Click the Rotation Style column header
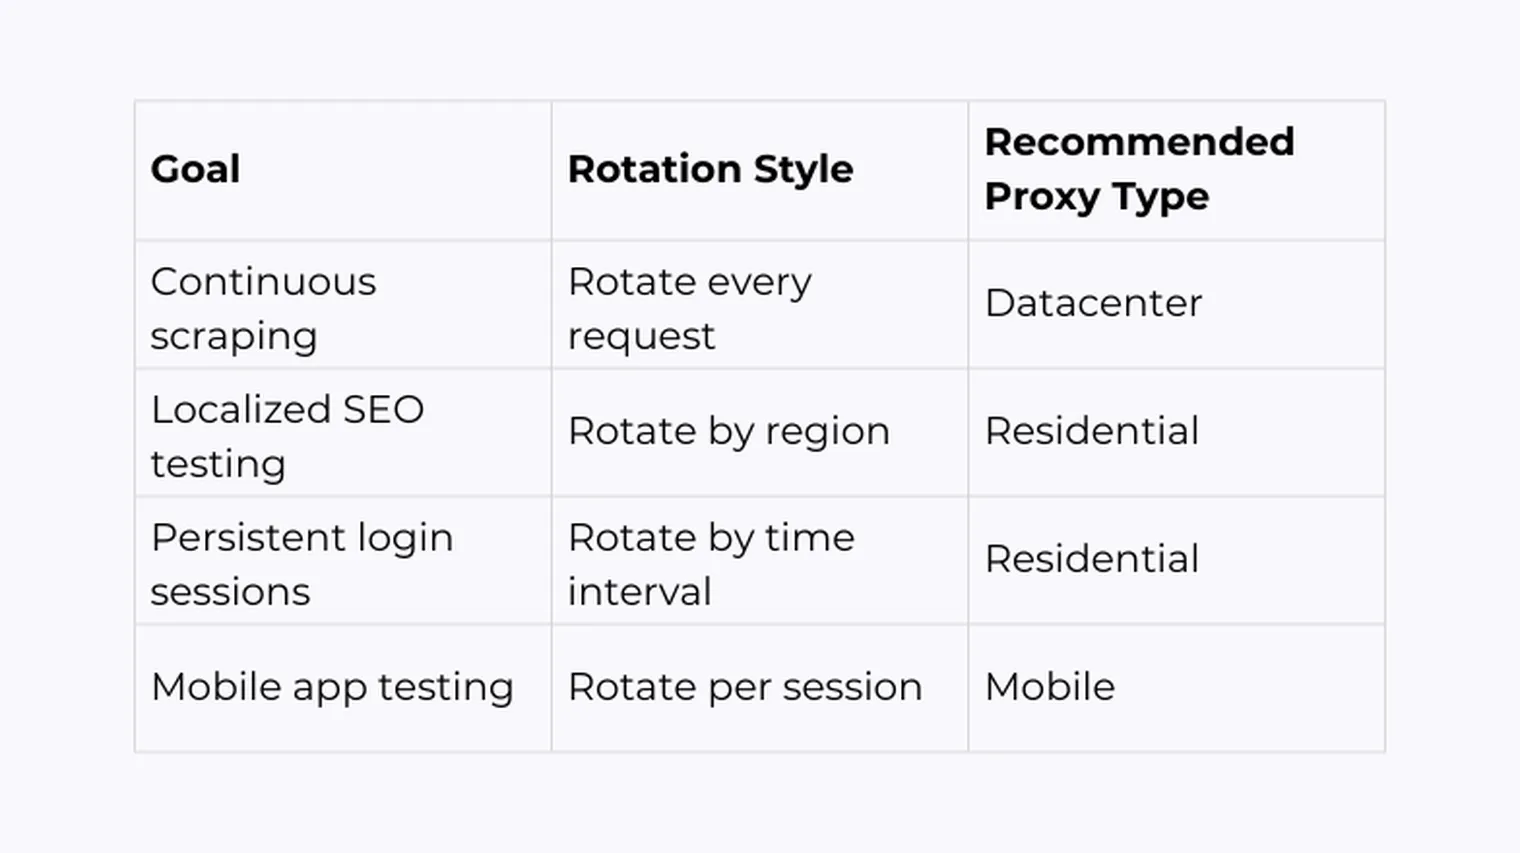 click(759, 170)
